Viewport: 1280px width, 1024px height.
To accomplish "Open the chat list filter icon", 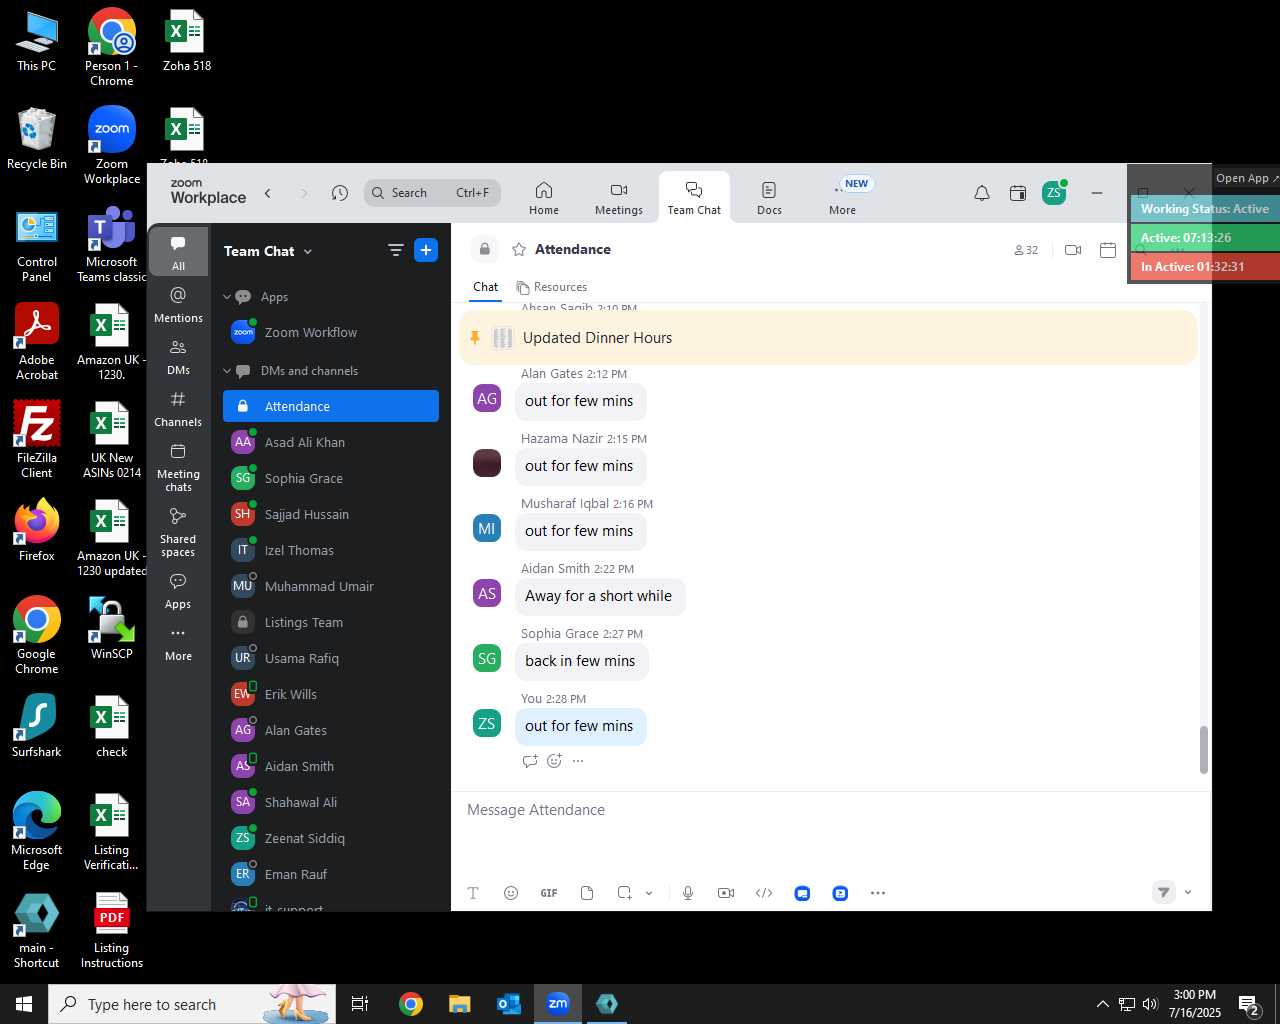I will click(396, 250).
